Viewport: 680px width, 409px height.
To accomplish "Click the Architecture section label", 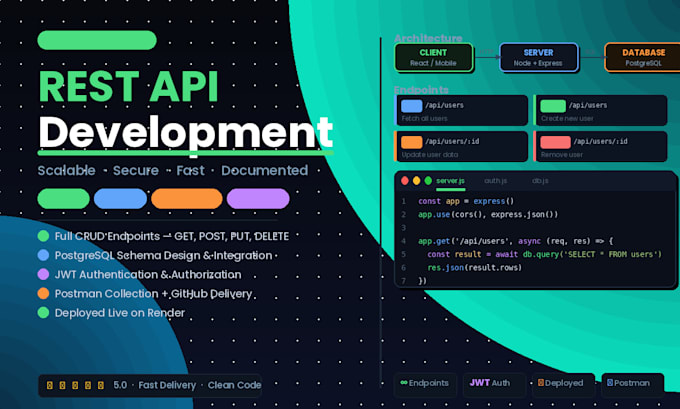I will coord(428,38).
